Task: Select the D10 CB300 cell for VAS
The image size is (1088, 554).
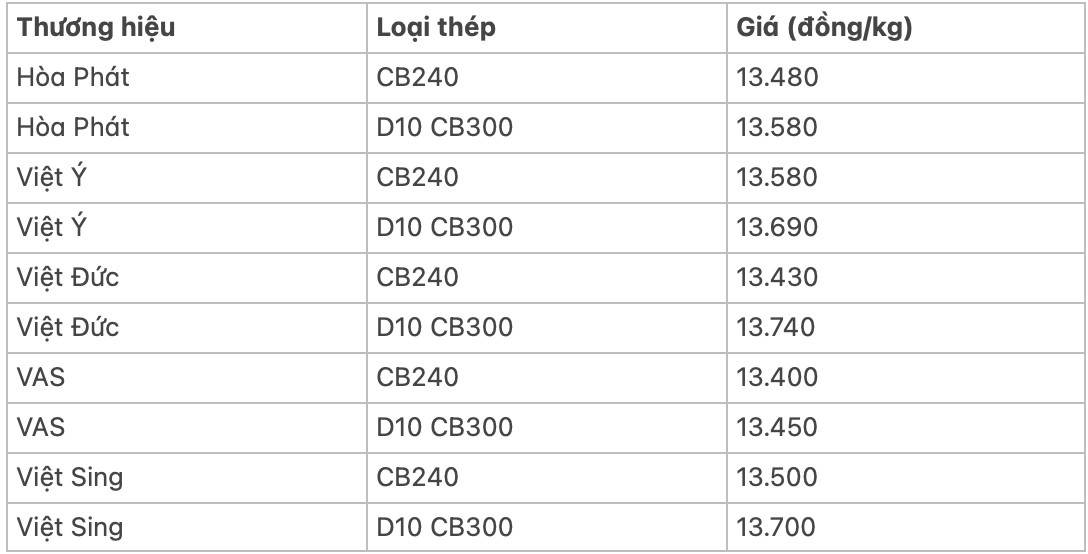Action: tap(445, 428)
